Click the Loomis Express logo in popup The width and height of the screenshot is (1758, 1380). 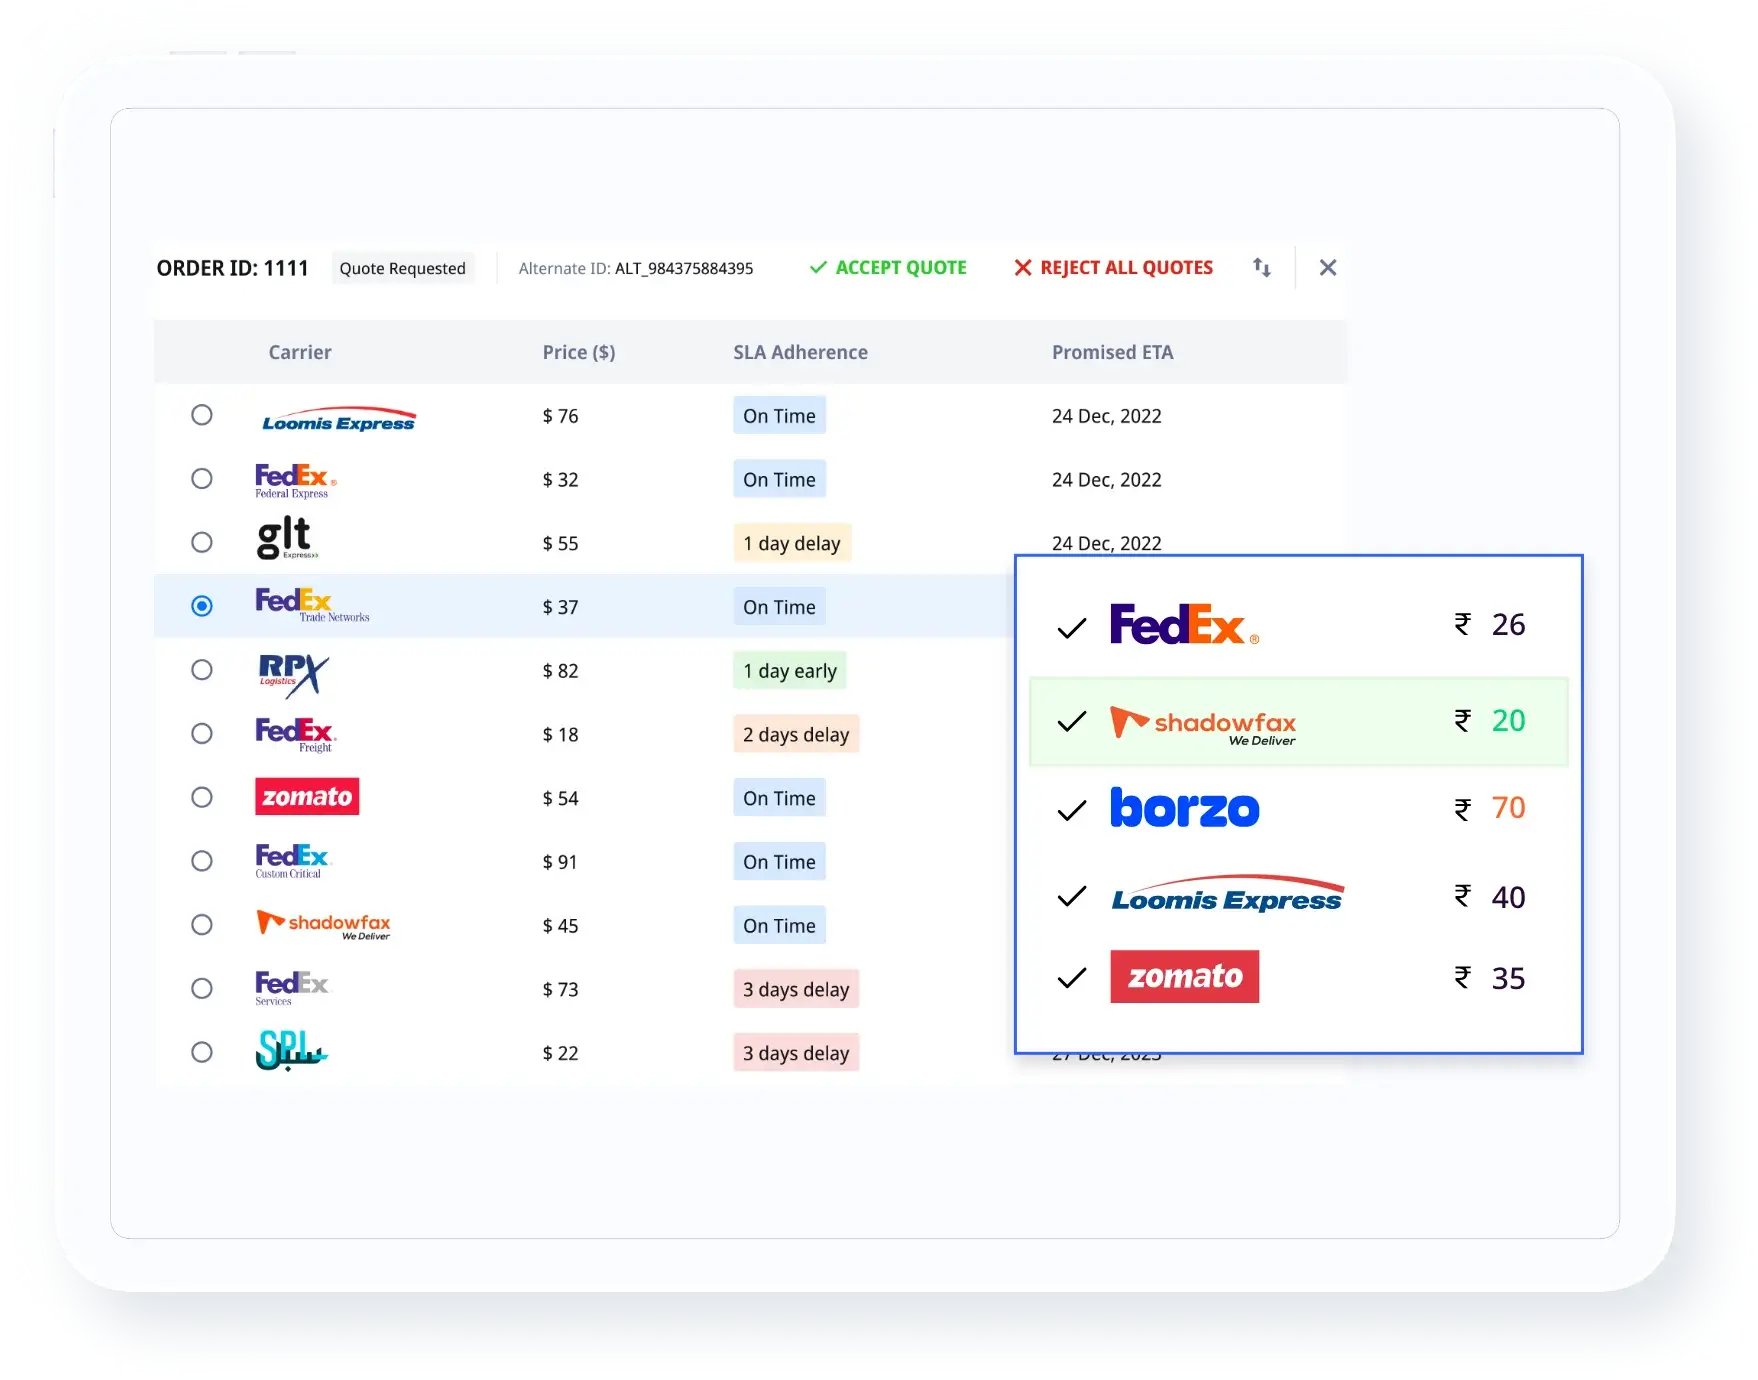[x=1227, y=896]
